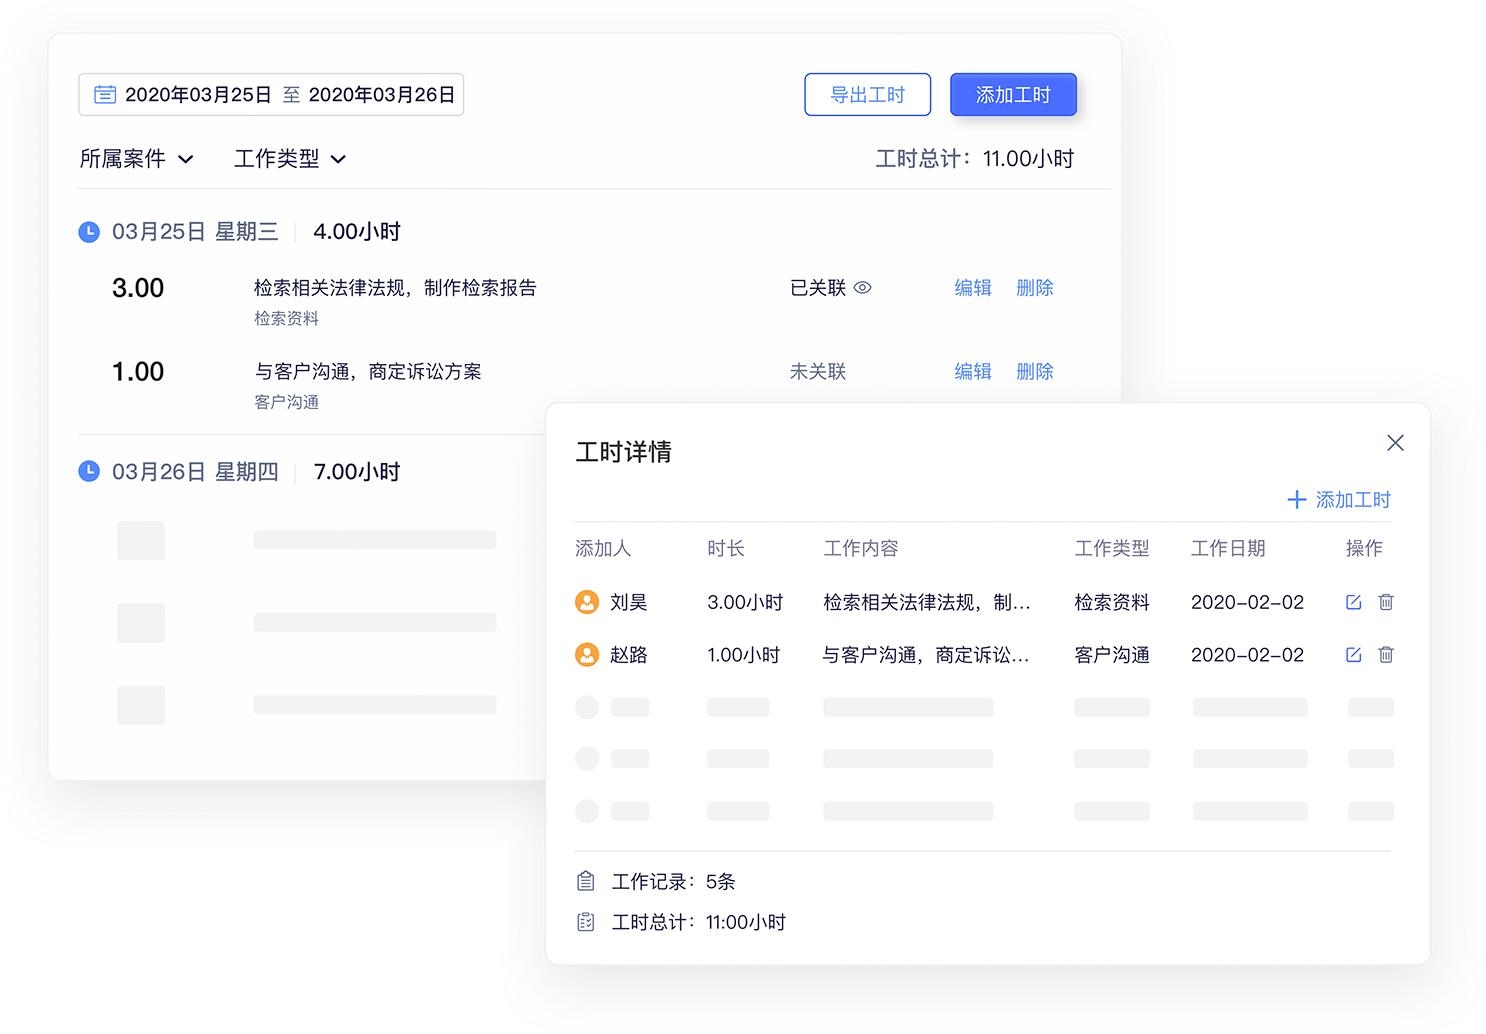This screenshot has height=1034, width=1486.
Task: Click the trash icon in 刘昊's row
Action: tap(1385, 602)
